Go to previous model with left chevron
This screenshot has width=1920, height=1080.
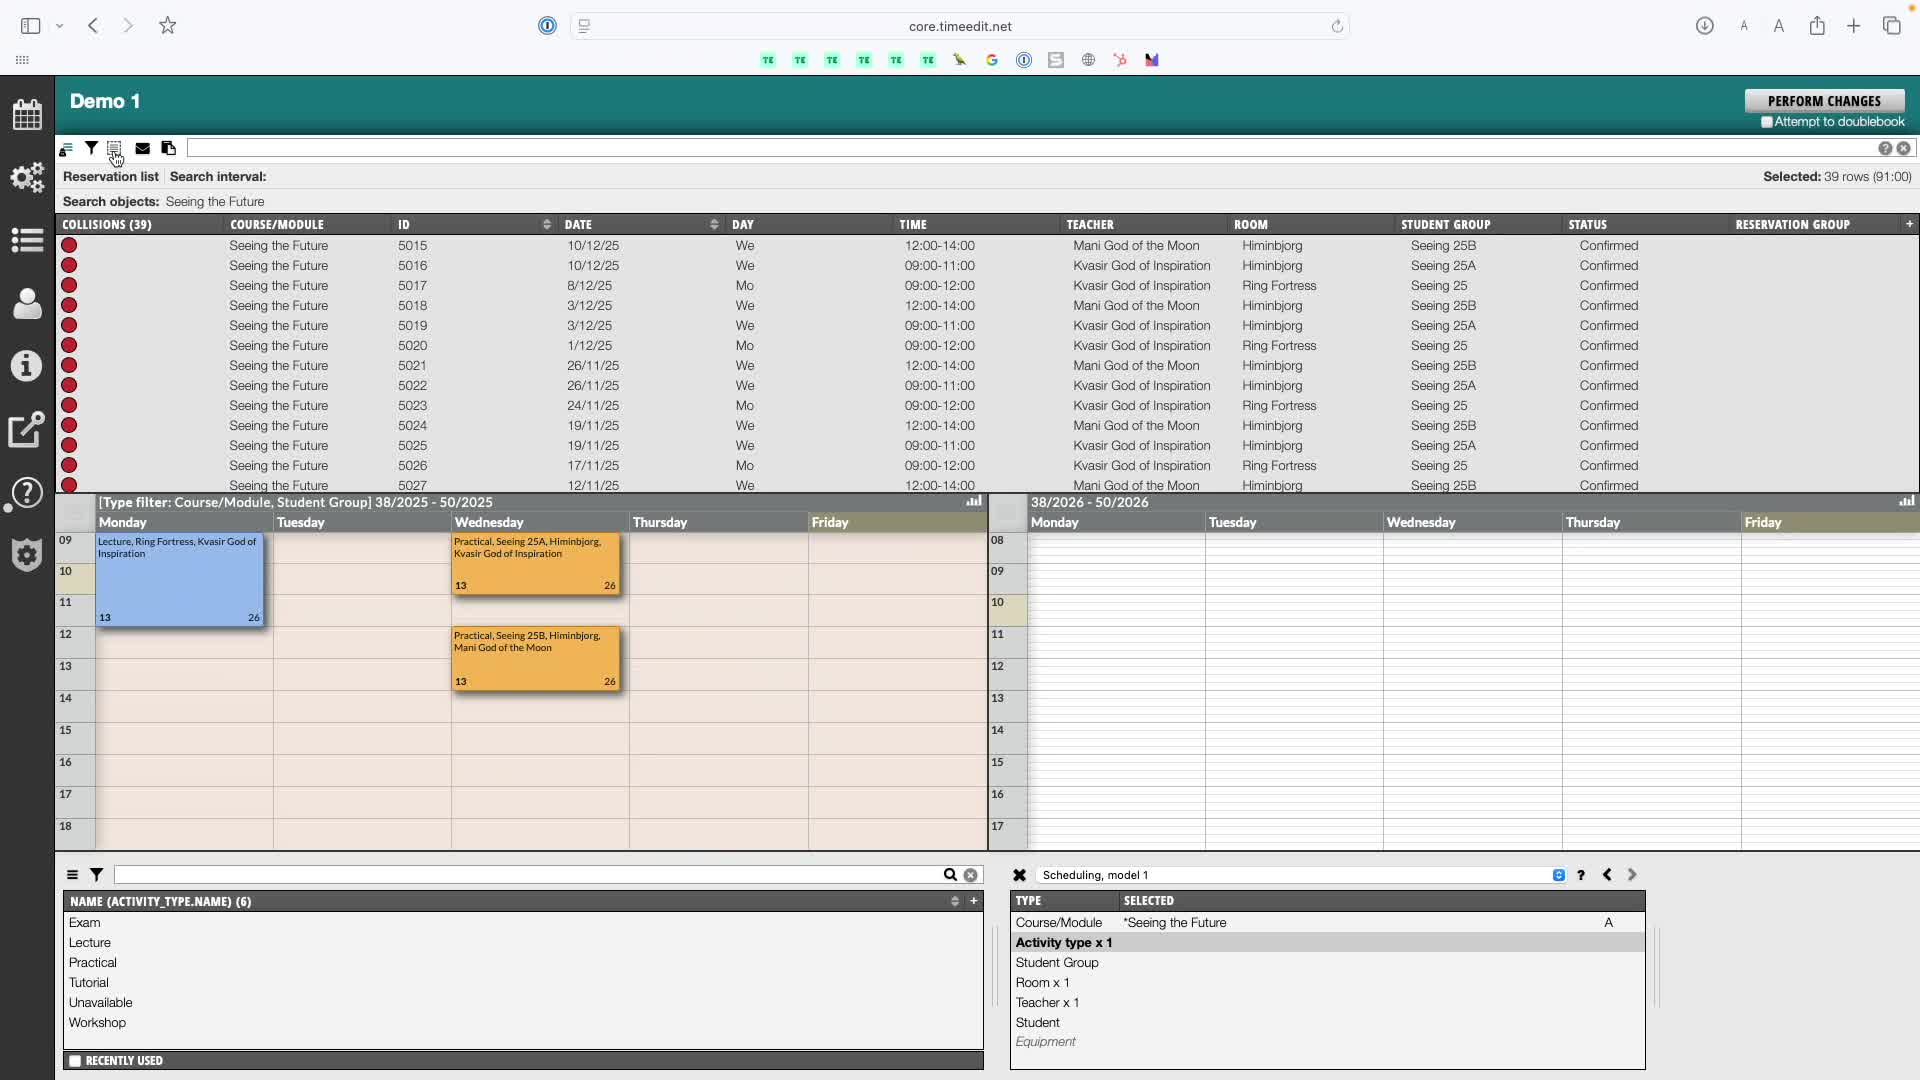coord(1607,875)
